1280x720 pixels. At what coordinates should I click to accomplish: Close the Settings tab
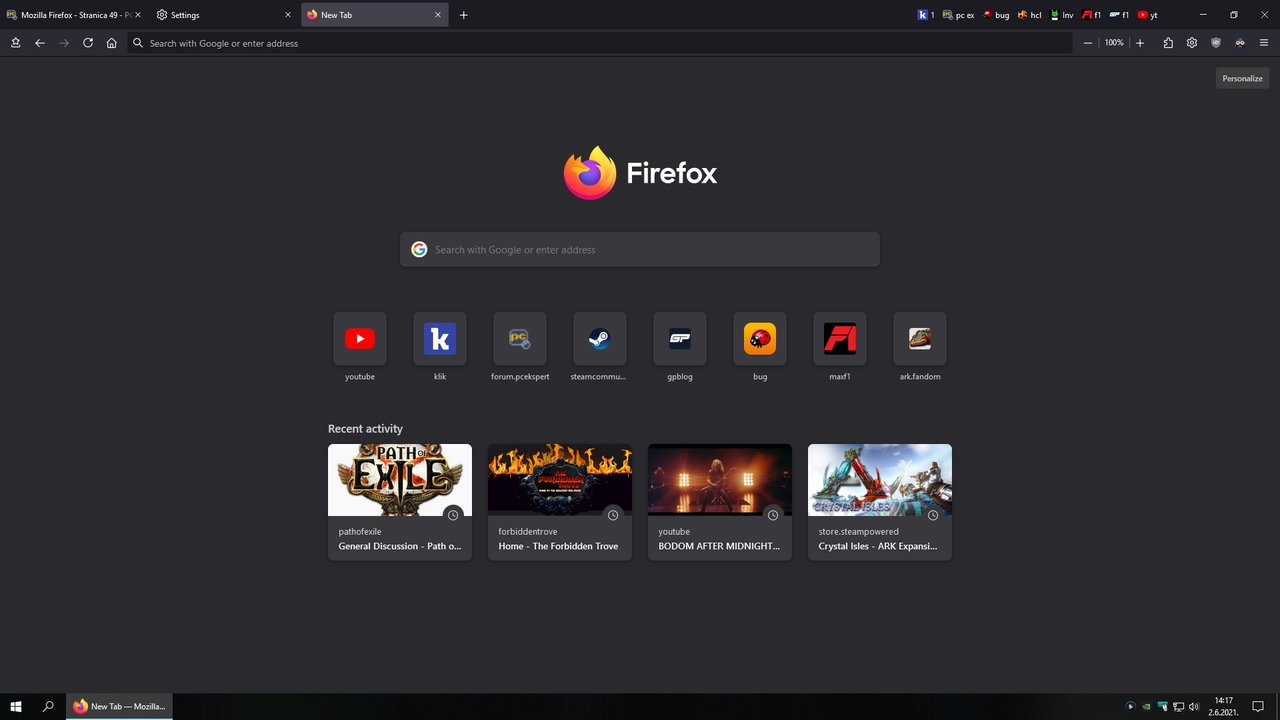point(288,15)
